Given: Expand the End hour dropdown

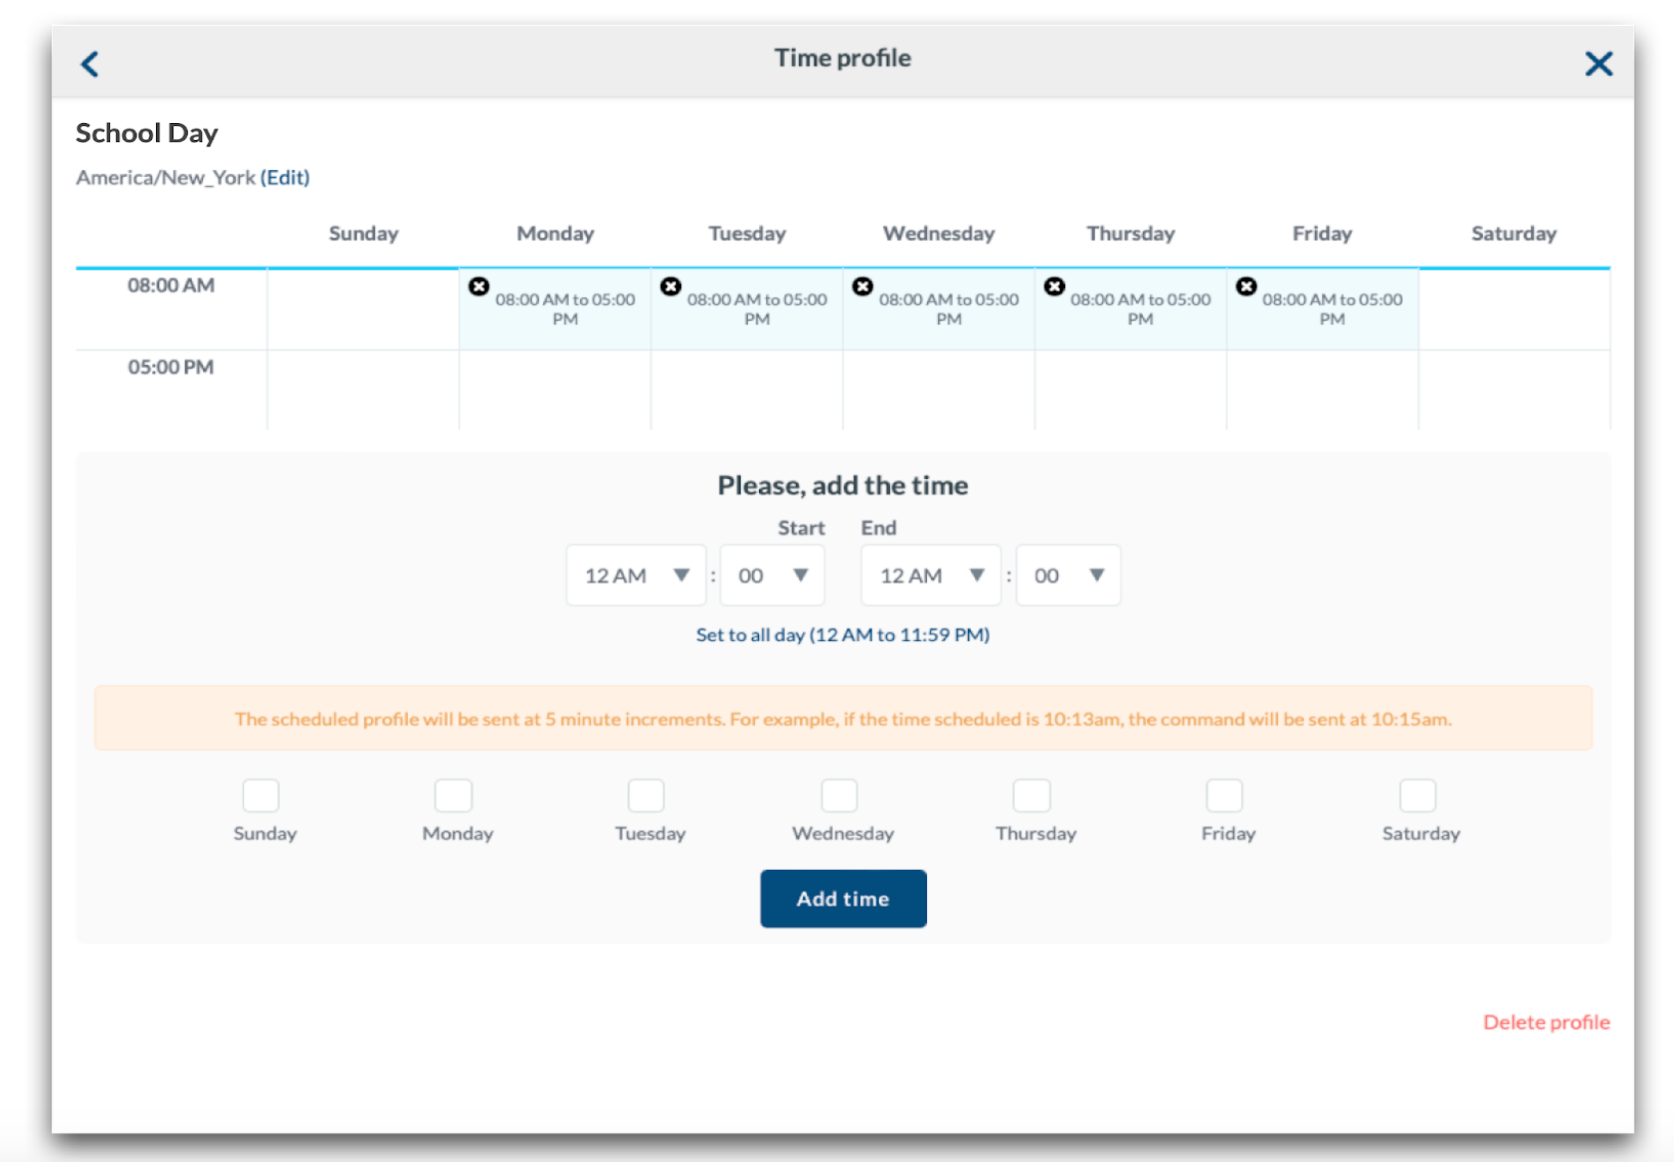Looking at the screenshot, I should tap(931, 575).
